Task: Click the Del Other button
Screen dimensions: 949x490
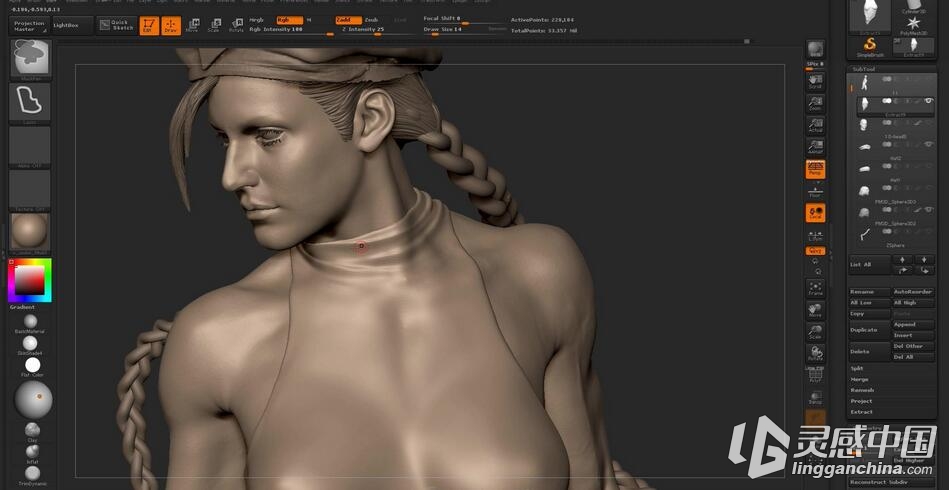Action: 914,346
